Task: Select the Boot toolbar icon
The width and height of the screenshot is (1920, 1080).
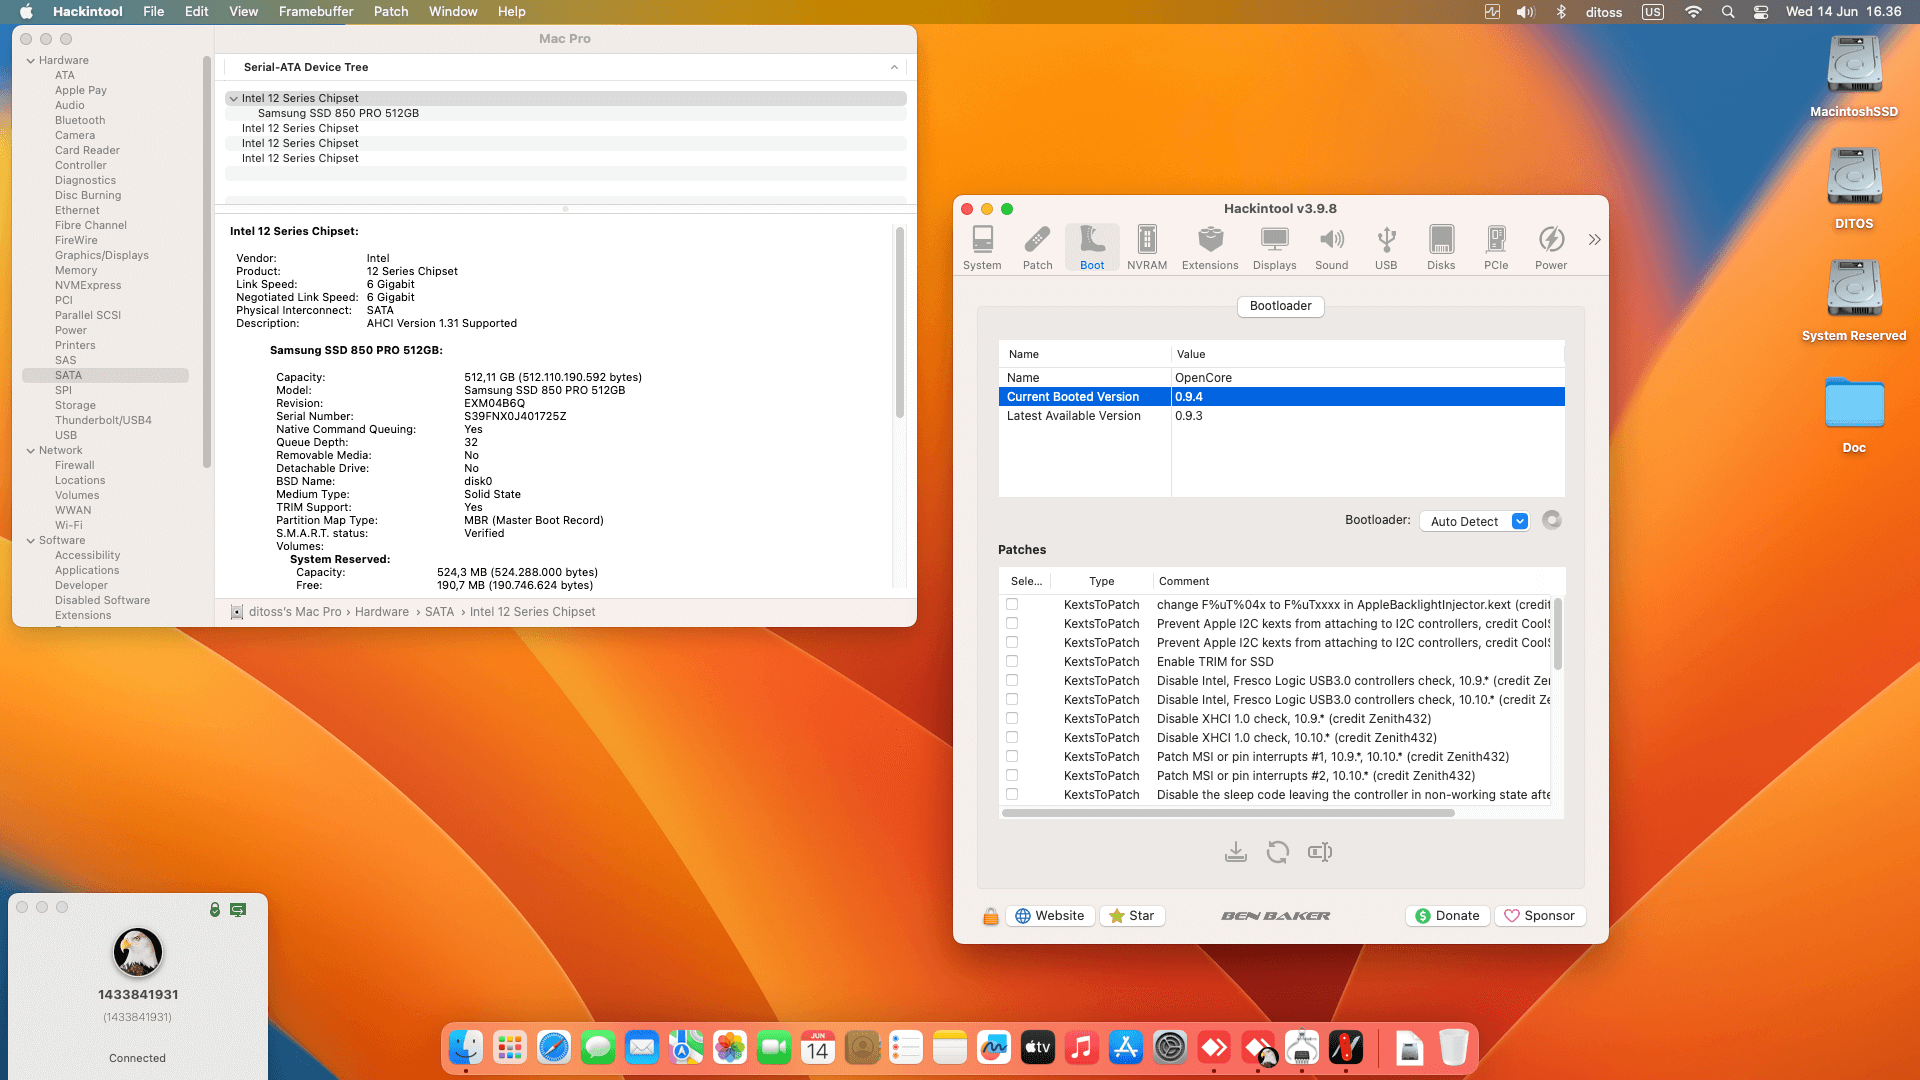Action: (1092, 247)
